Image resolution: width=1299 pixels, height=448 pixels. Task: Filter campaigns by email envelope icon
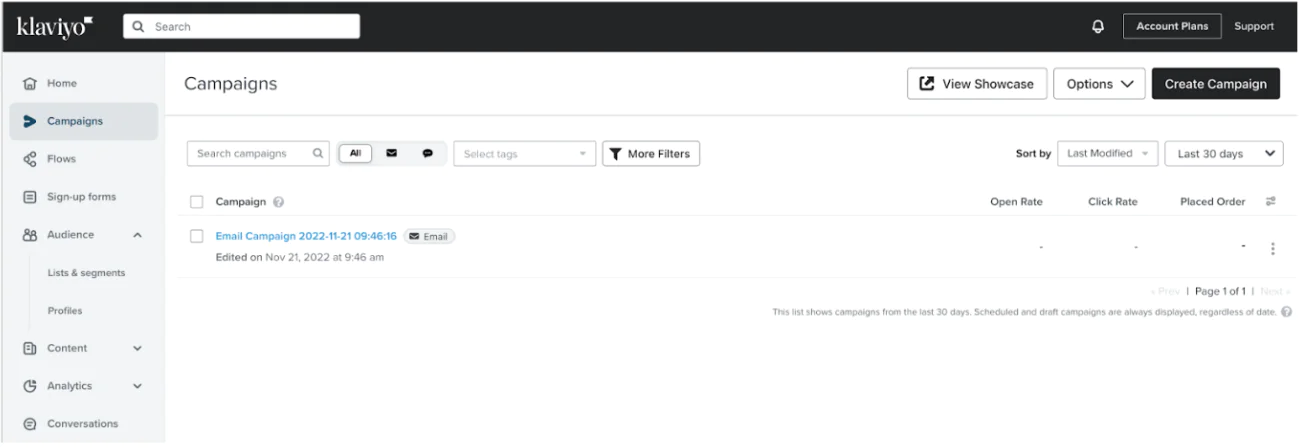tap(391, 154)
